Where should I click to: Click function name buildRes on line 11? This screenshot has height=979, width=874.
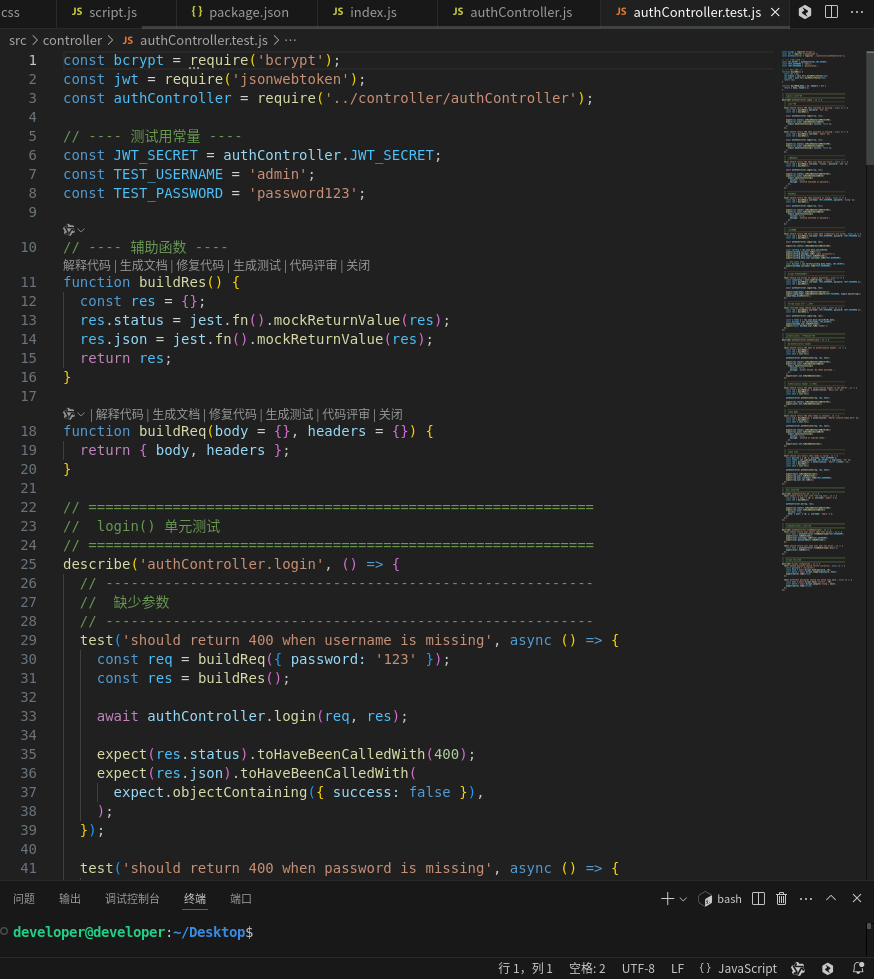tap(172, 282)
